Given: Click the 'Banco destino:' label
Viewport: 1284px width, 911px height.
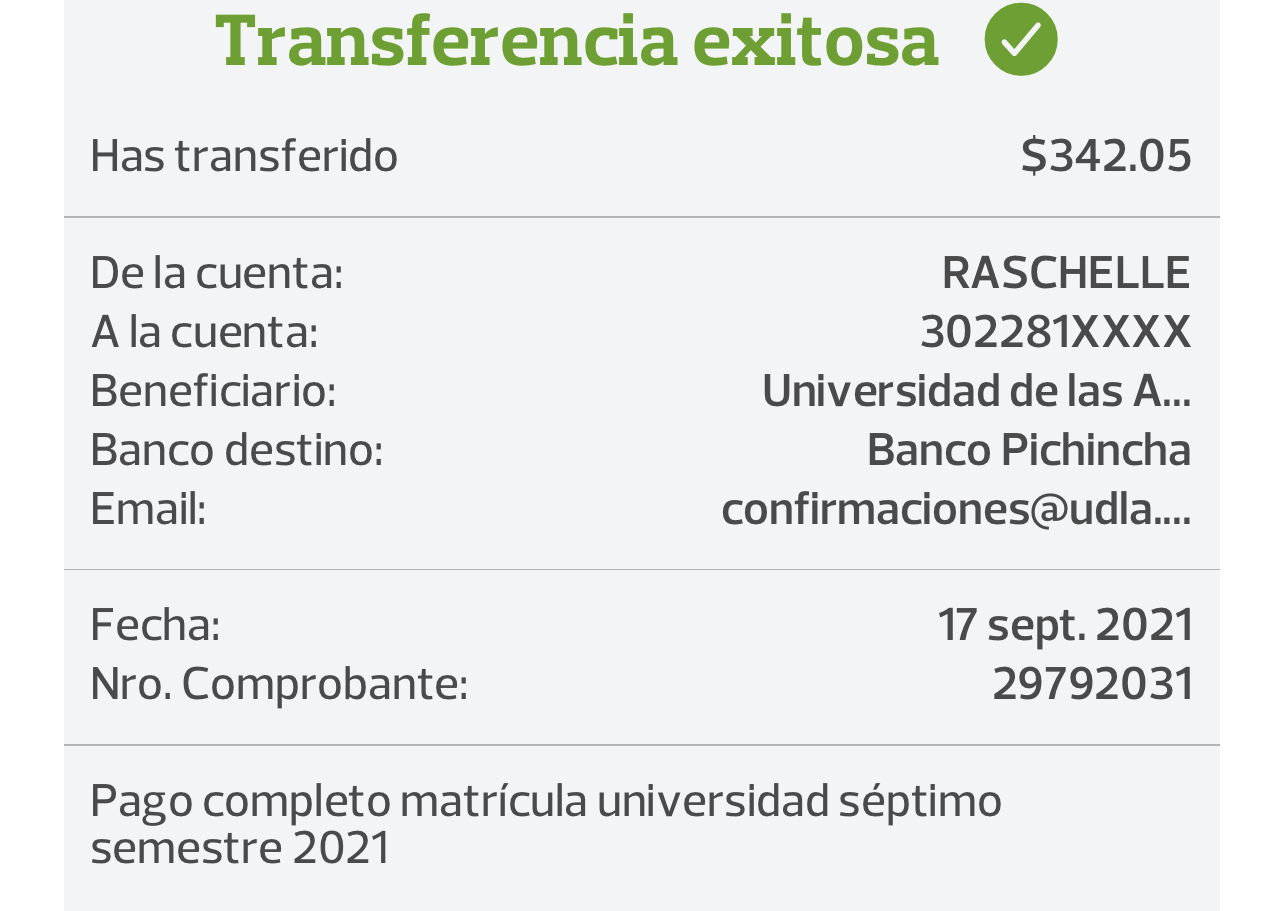Looking at the screenshot, I should point(237,450).
